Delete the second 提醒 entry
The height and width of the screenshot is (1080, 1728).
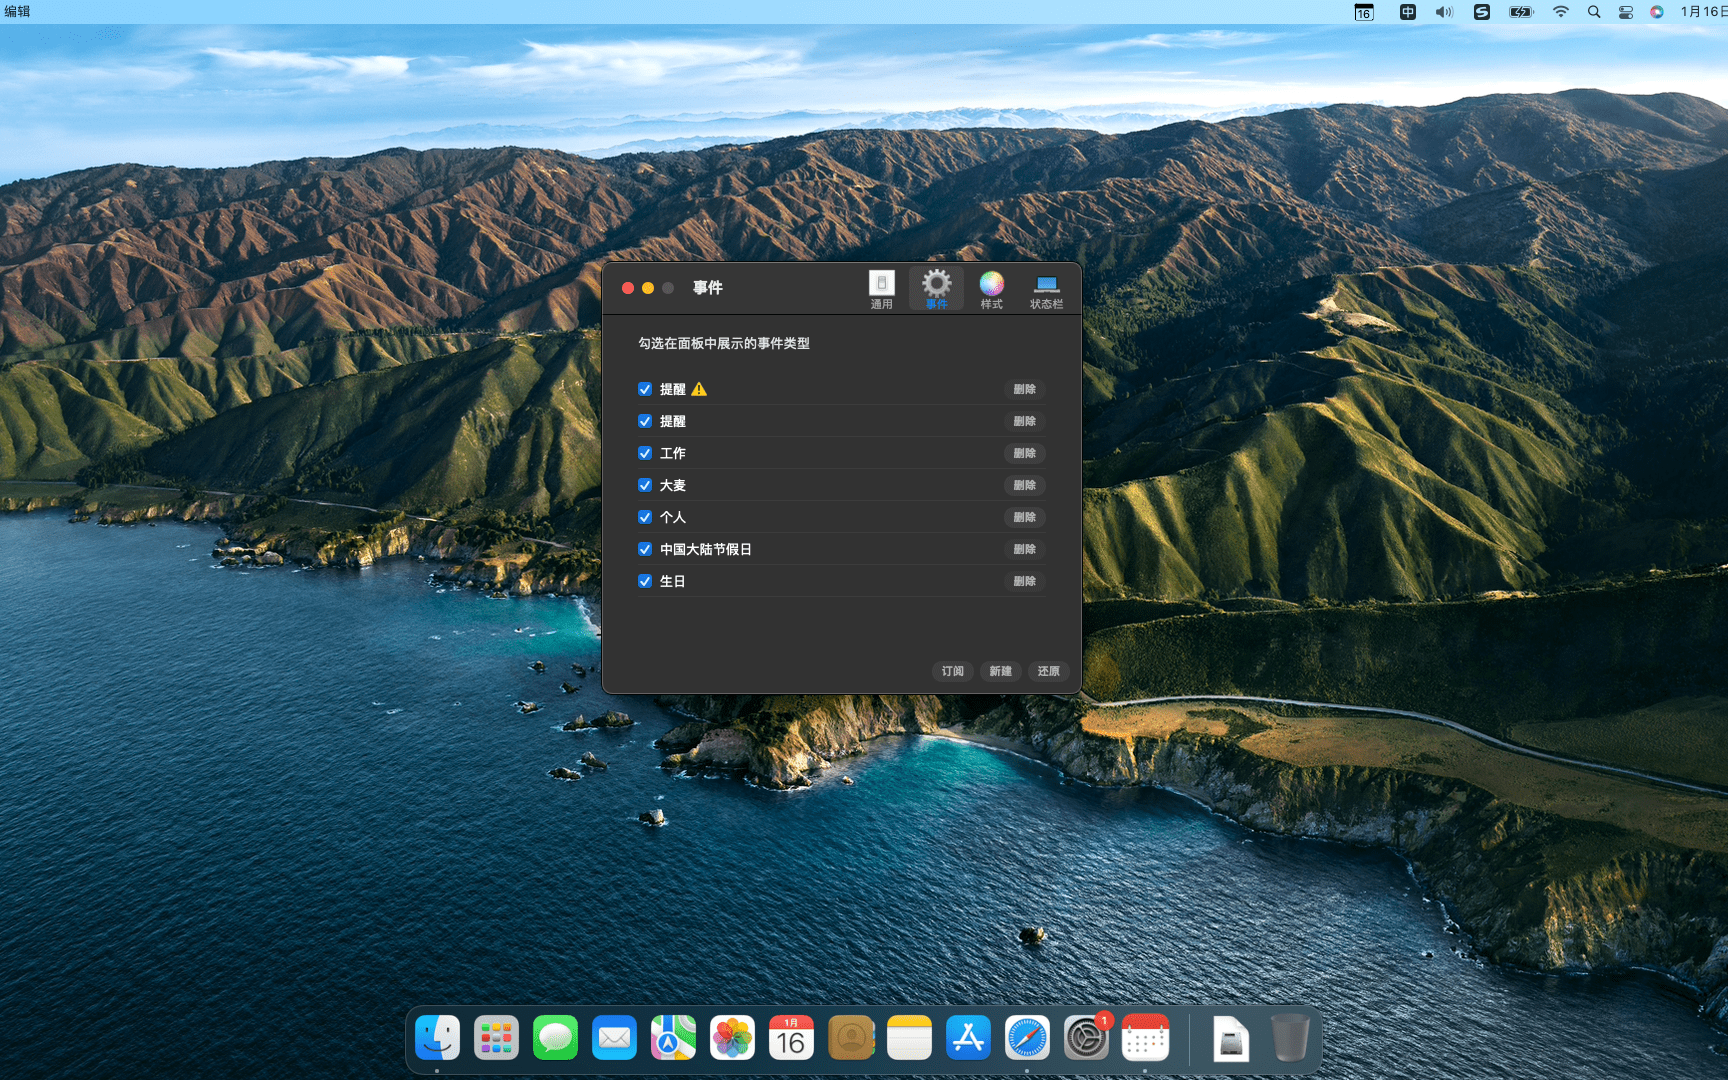1024,421
